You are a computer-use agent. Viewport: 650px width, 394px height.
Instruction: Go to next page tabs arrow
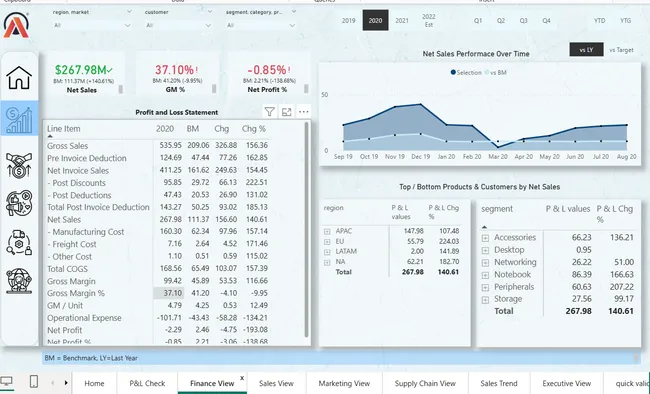tap(66, 383)
